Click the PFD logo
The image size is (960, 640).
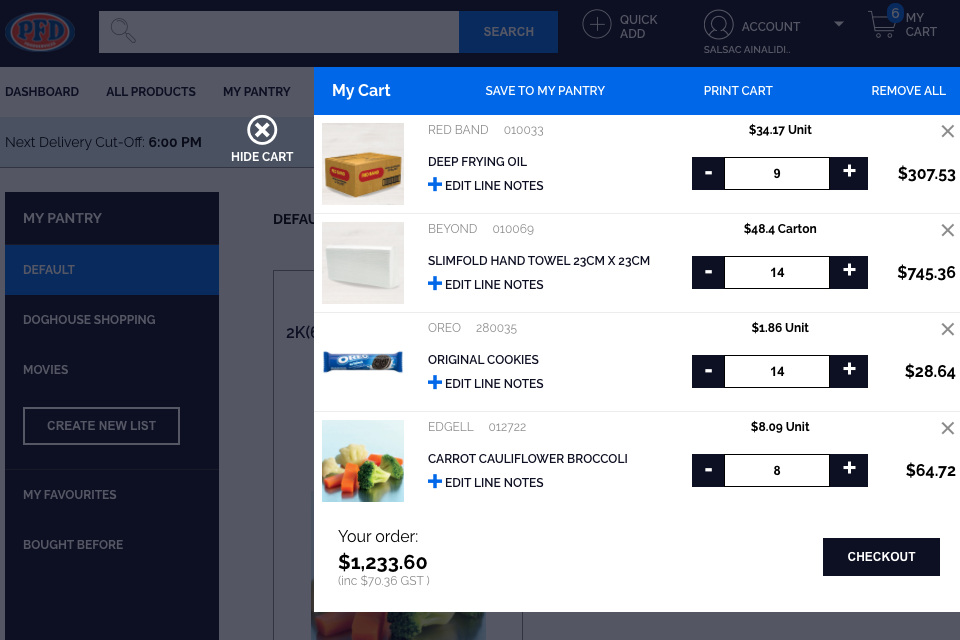click(40, 31)
